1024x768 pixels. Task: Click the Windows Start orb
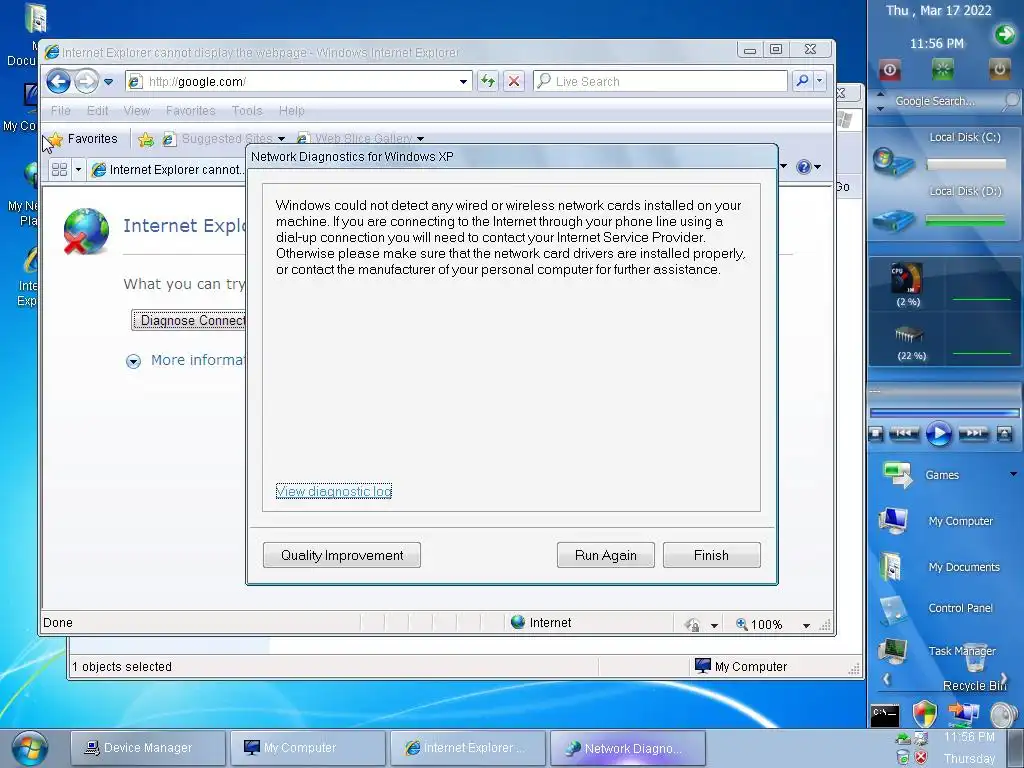coord(29,748)
